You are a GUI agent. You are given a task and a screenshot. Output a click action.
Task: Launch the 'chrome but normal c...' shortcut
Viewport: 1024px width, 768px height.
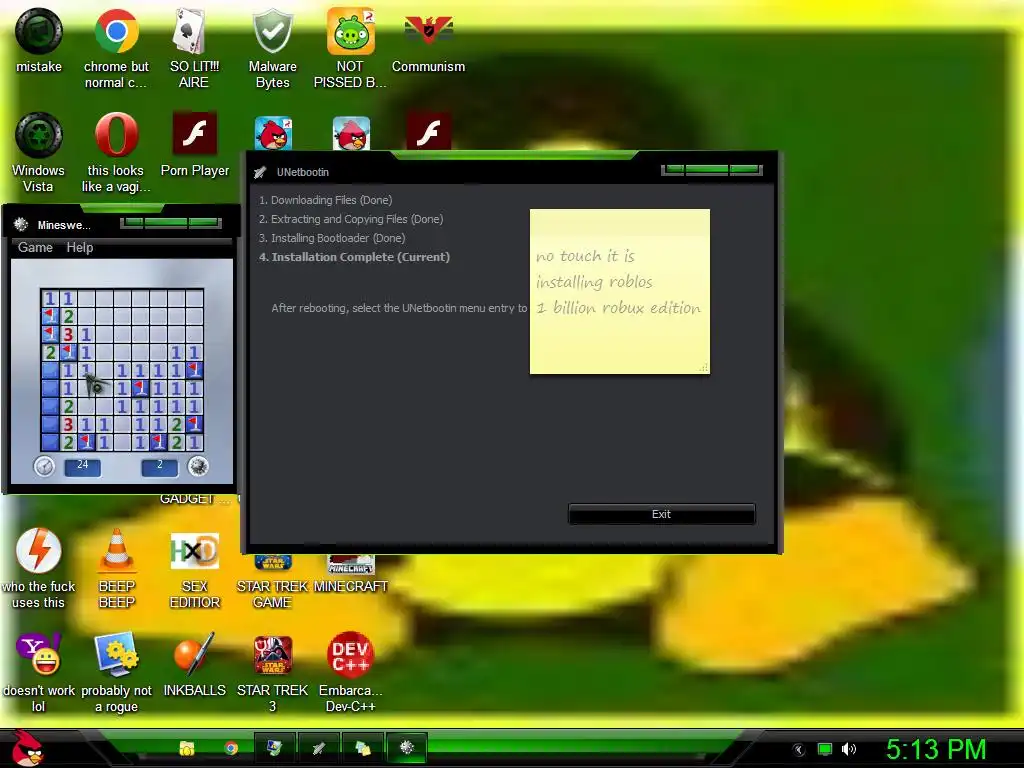point(116,31)
